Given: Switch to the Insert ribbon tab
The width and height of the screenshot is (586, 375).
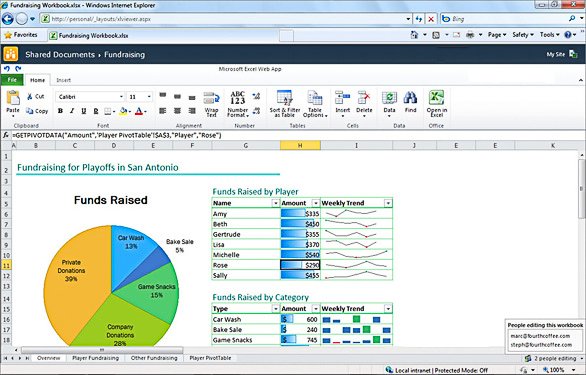Looking at the screenshot, I should point(64,80).
